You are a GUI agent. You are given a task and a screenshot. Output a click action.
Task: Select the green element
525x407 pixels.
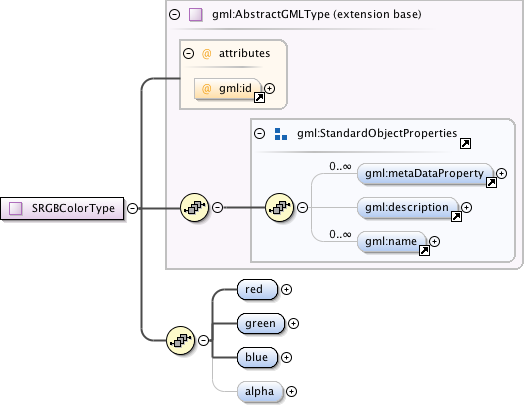coord(261,324)
